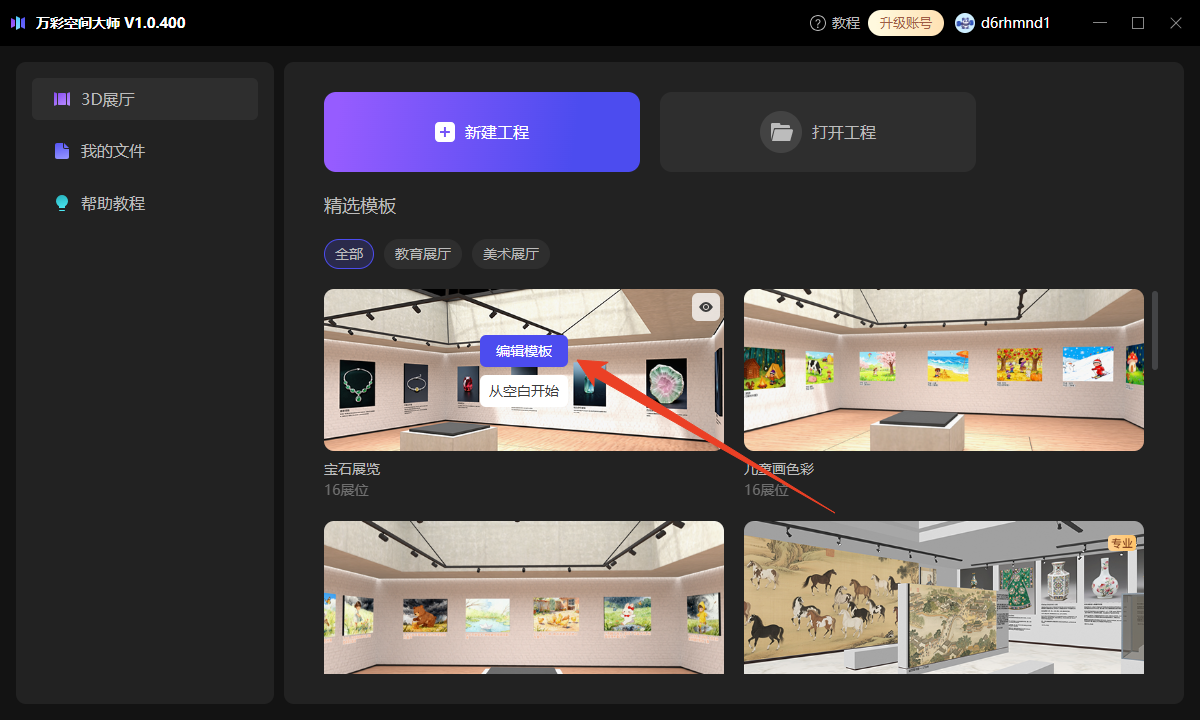The height and width of the screenshot is (720, 1200).
Task: Click the lightbulb icon beside 帮助教程
Action: point(61,203)
